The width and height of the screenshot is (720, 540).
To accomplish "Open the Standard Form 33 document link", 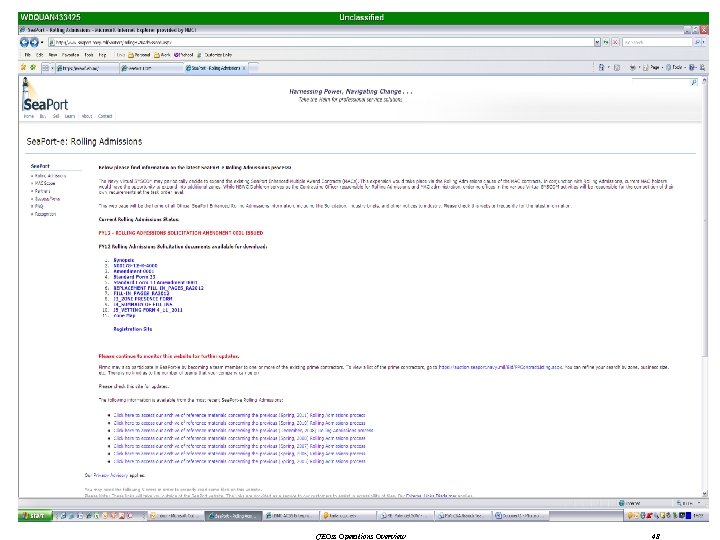I will [x=134, y=277].
